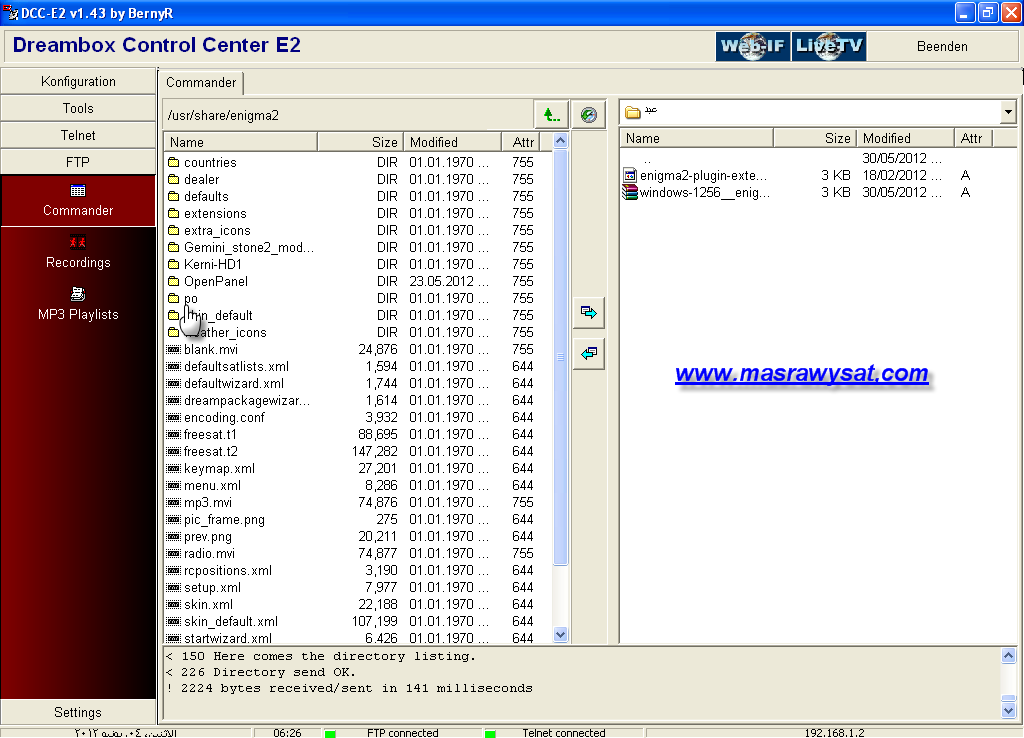
Task: Click the log panel scroll down arrow
Action: point(1008,710)
